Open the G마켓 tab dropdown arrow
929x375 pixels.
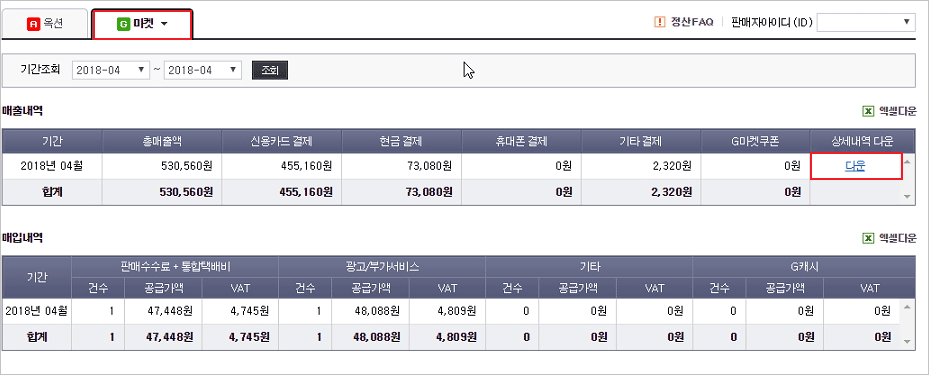click(x=164, y=24)
